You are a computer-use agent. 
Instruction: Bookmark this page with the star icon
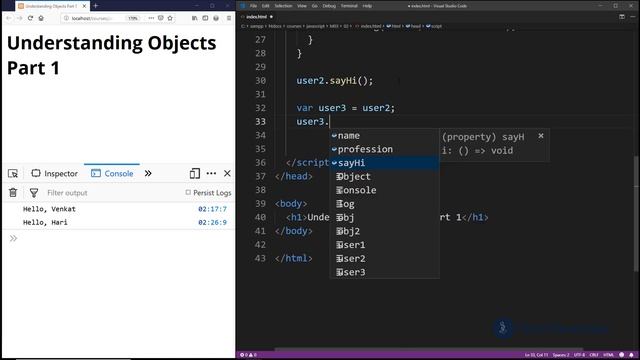click(170, 18)
